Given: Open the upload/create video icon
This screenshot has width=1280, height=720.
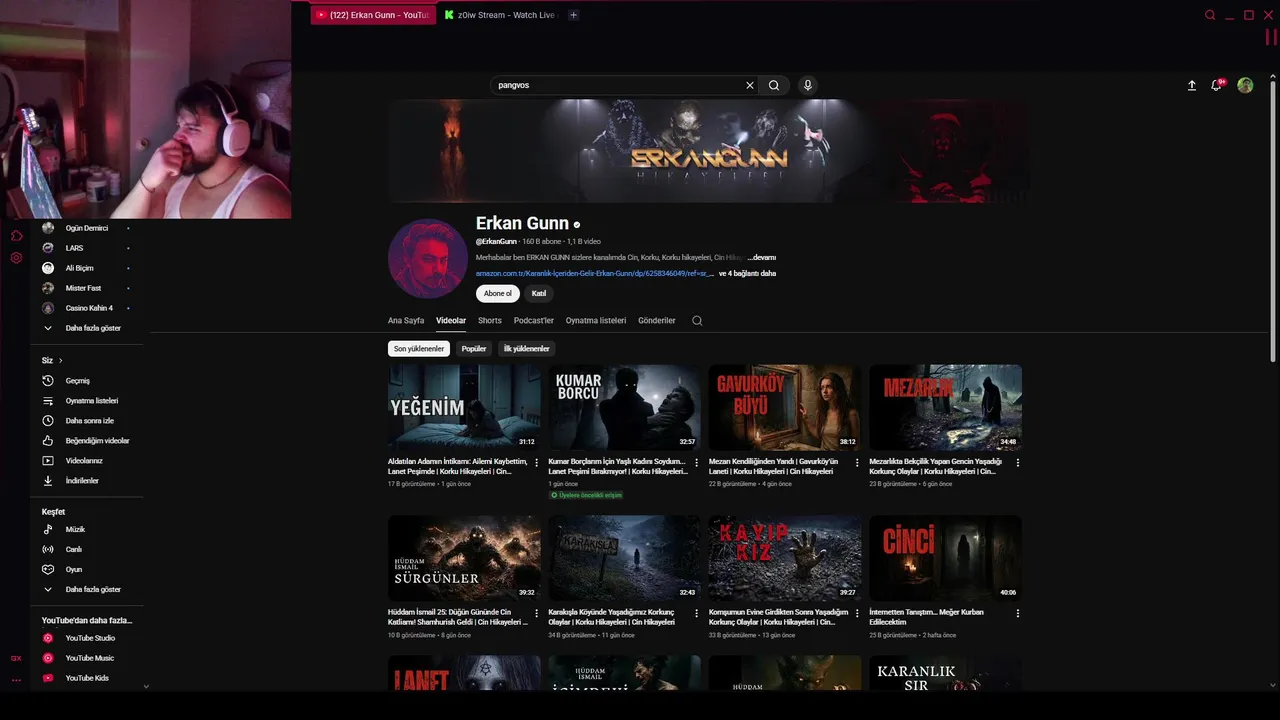Looking at the screenshot, I should (1192, 85).
